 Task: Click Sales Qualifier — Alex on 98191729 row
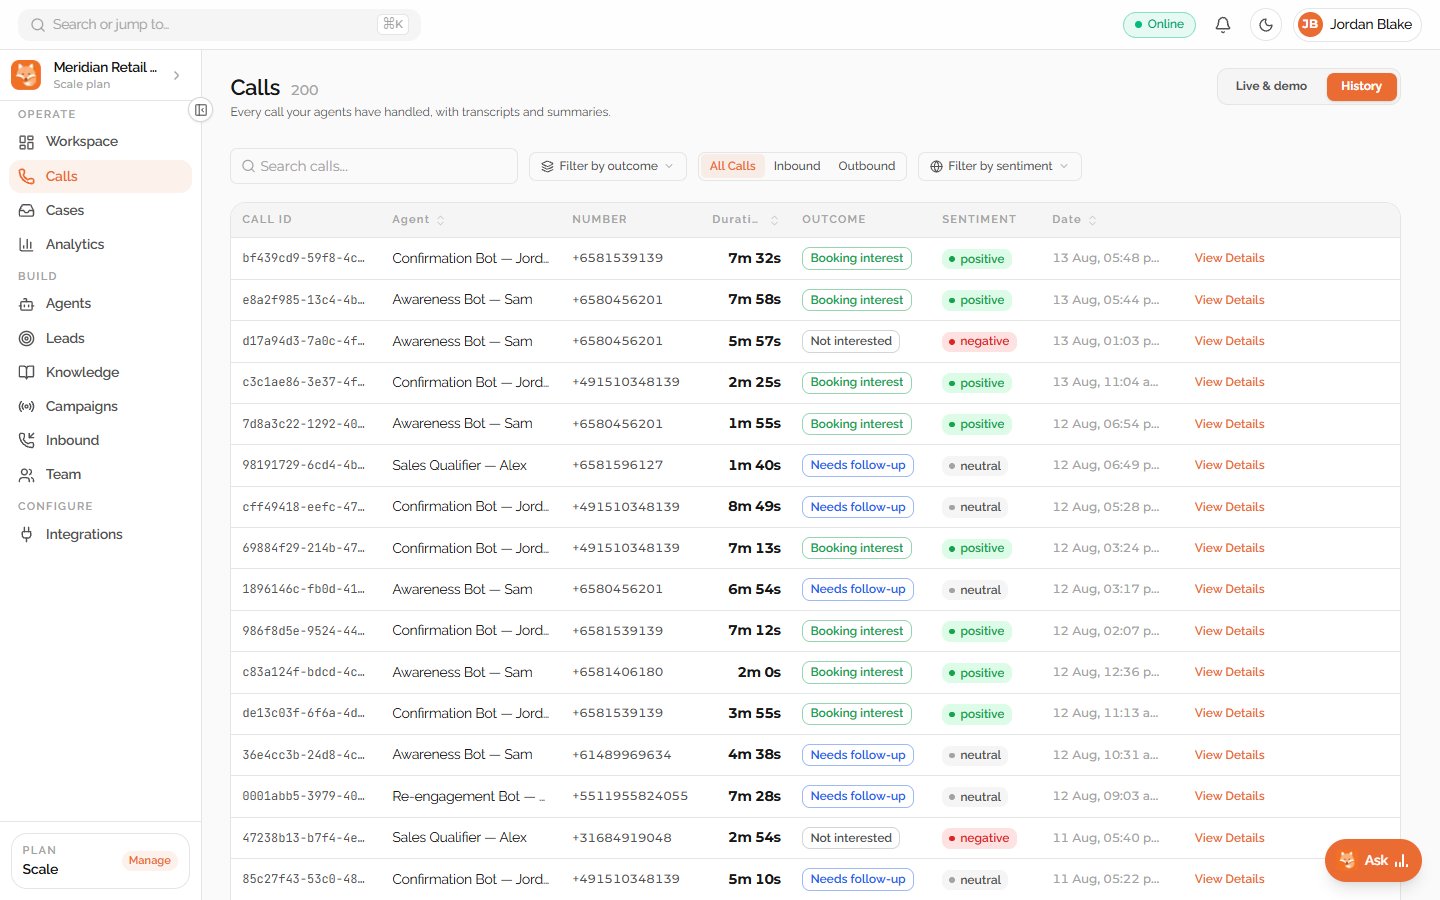pyautogui.click(x=459, y=465)
